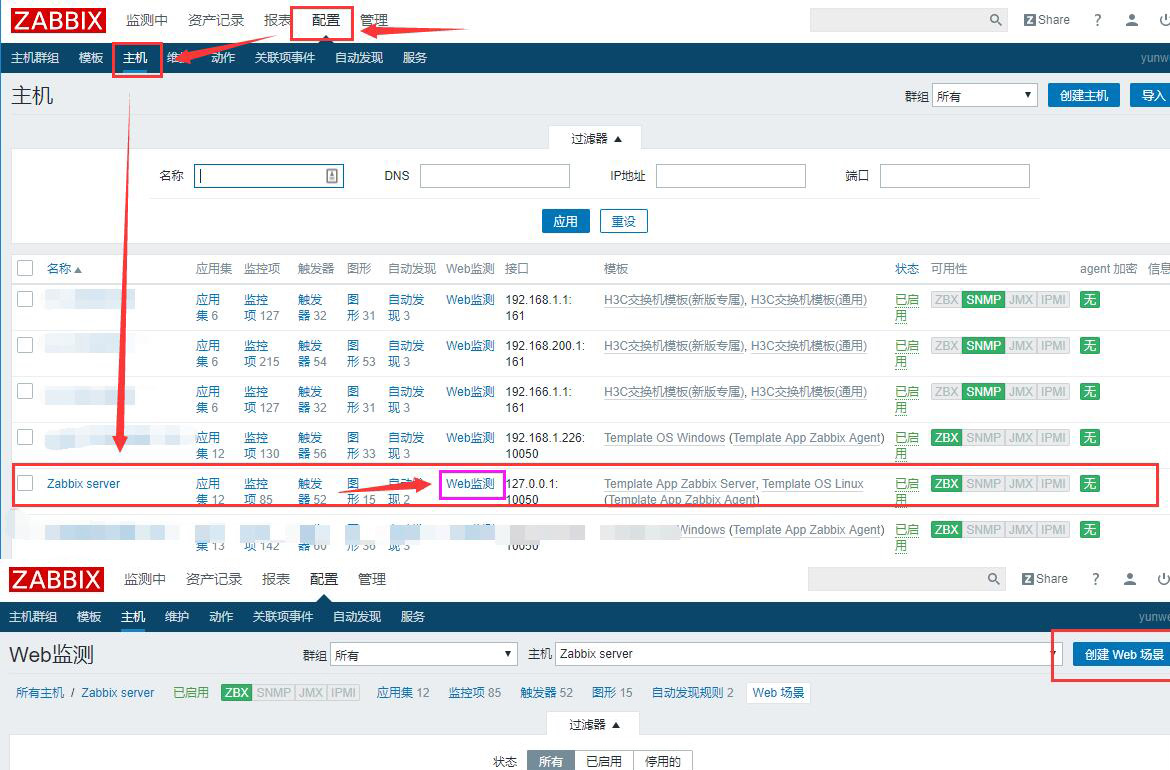Open Share in the header above Web监测
The height and width of the screenshot is (770, 1170).
pos(1044,579)
